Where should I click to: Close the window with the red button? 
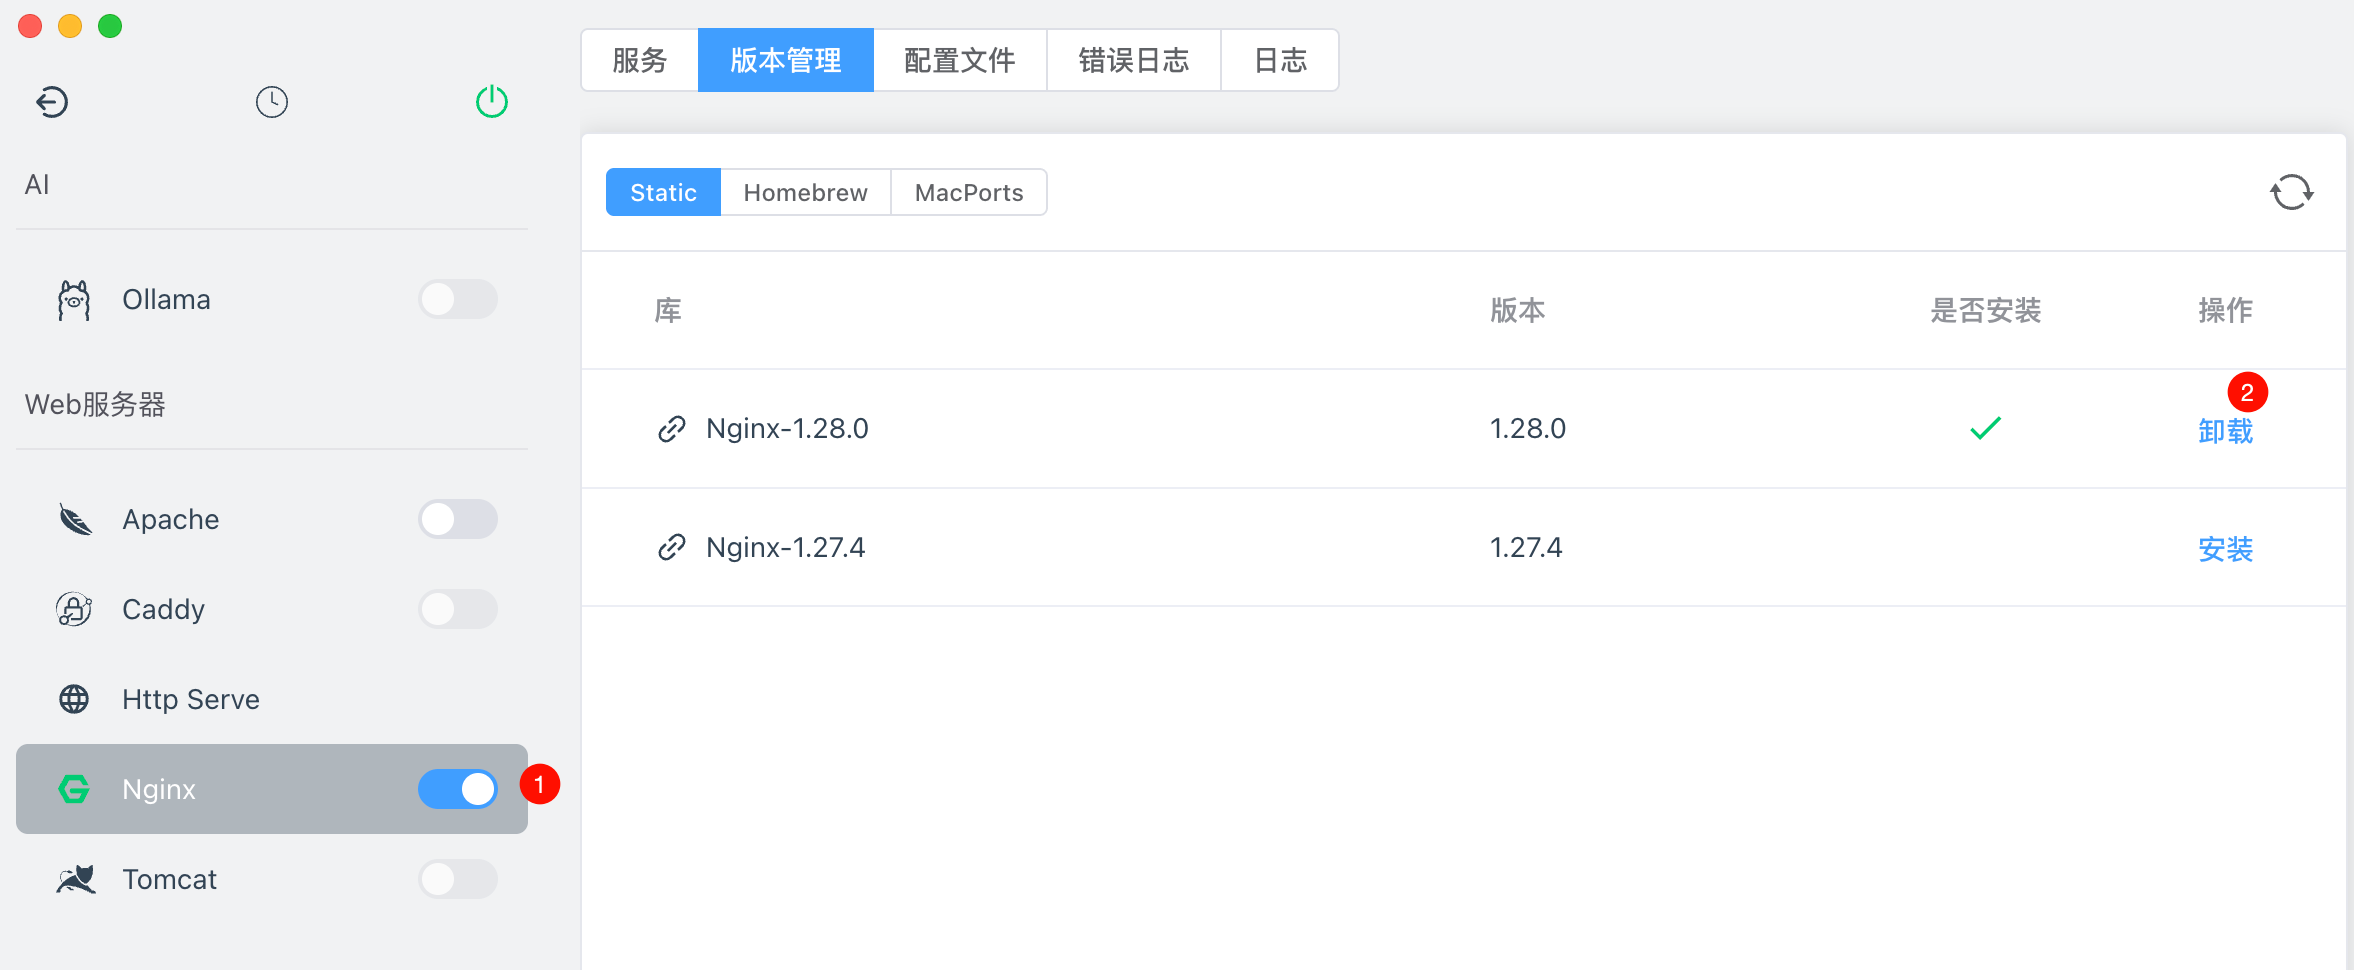(x=30, y=26)
